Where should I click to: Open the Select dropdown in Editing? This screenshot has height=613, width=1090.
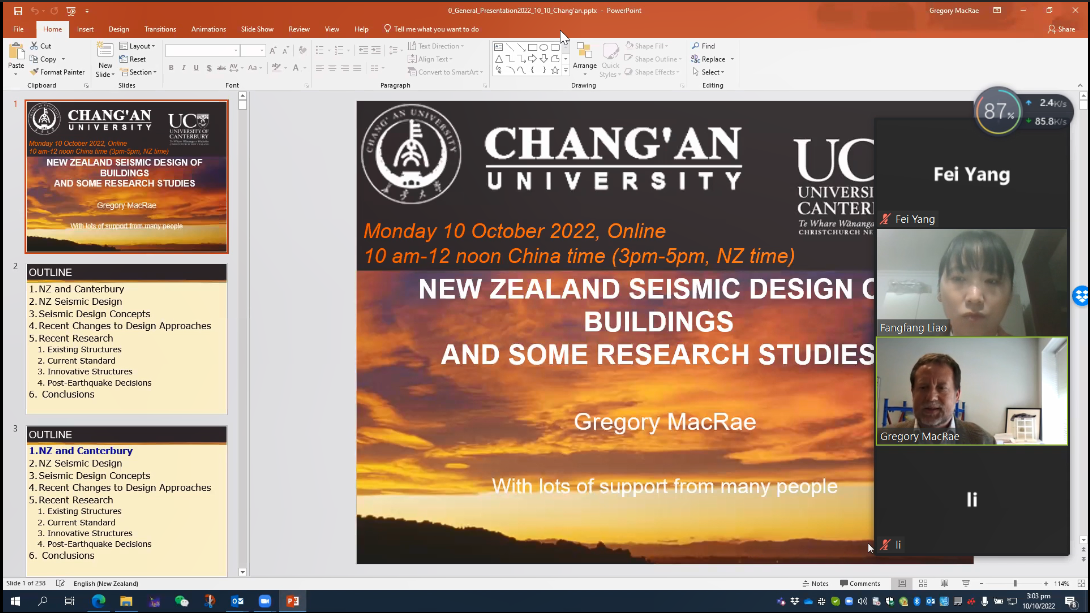[x=708, y=72]
